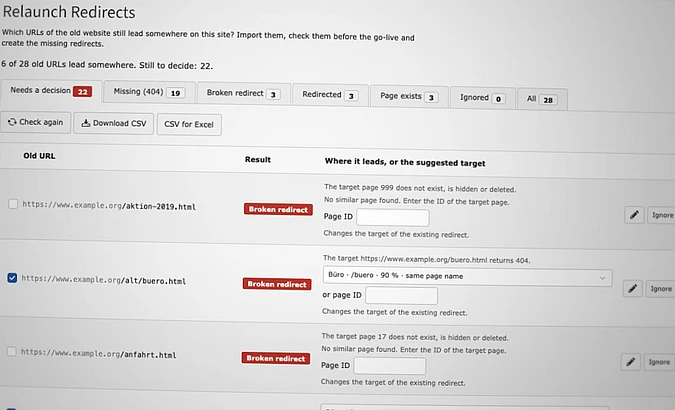
Task: Switch to Needs a decision tab
Action: pos(51,91)
